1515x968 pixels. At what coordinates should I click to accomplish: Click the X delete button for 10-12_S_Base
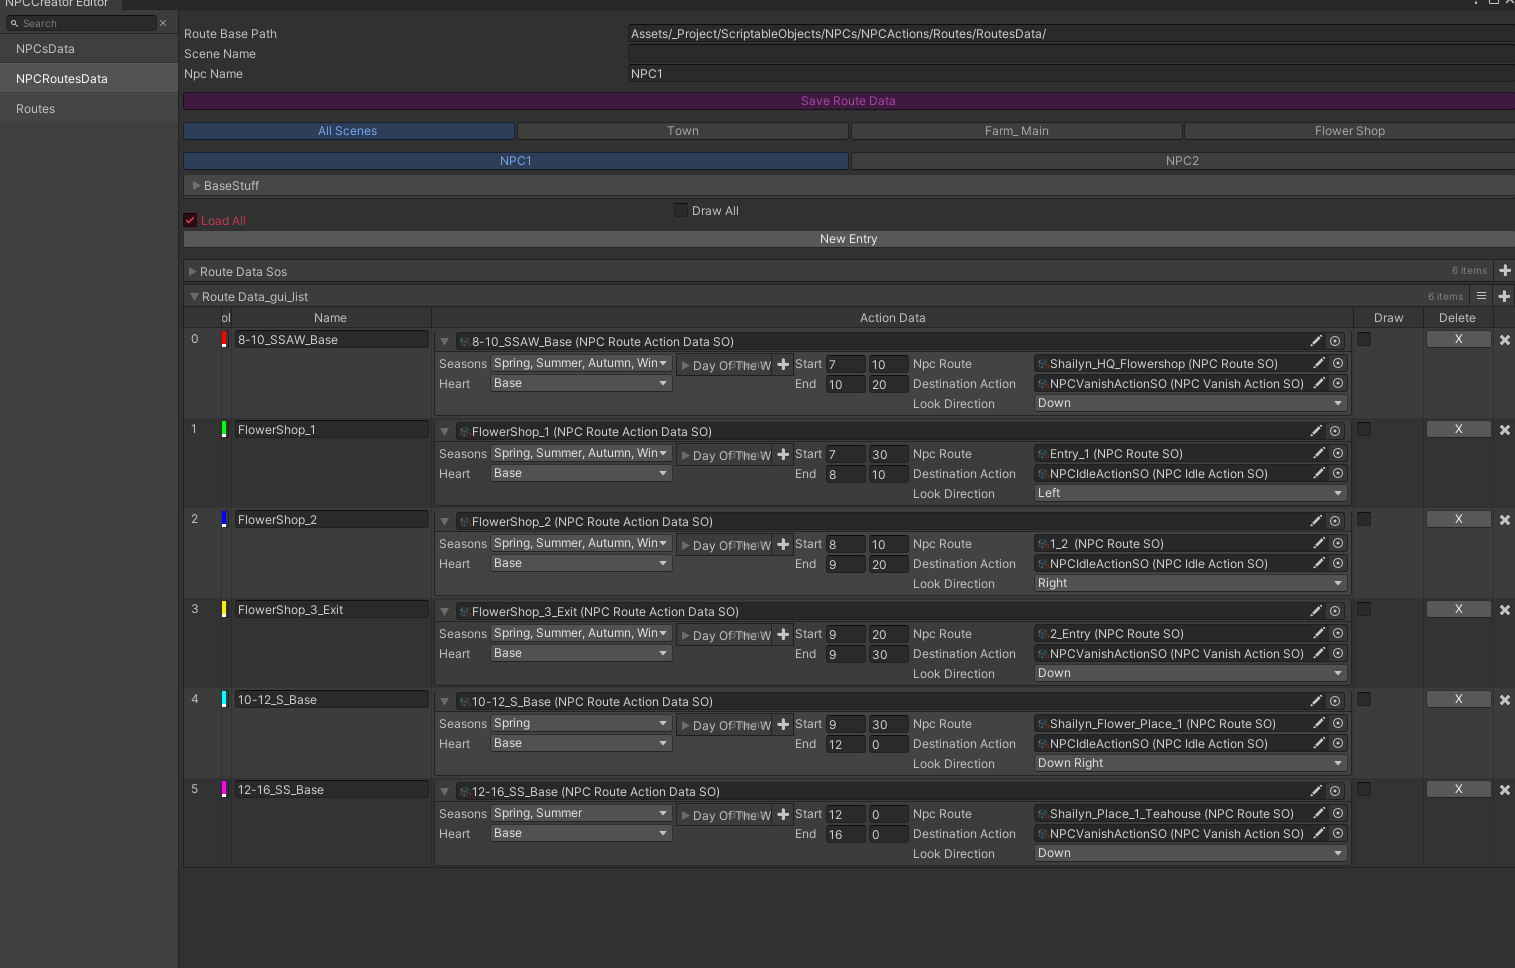point(1458,699)
